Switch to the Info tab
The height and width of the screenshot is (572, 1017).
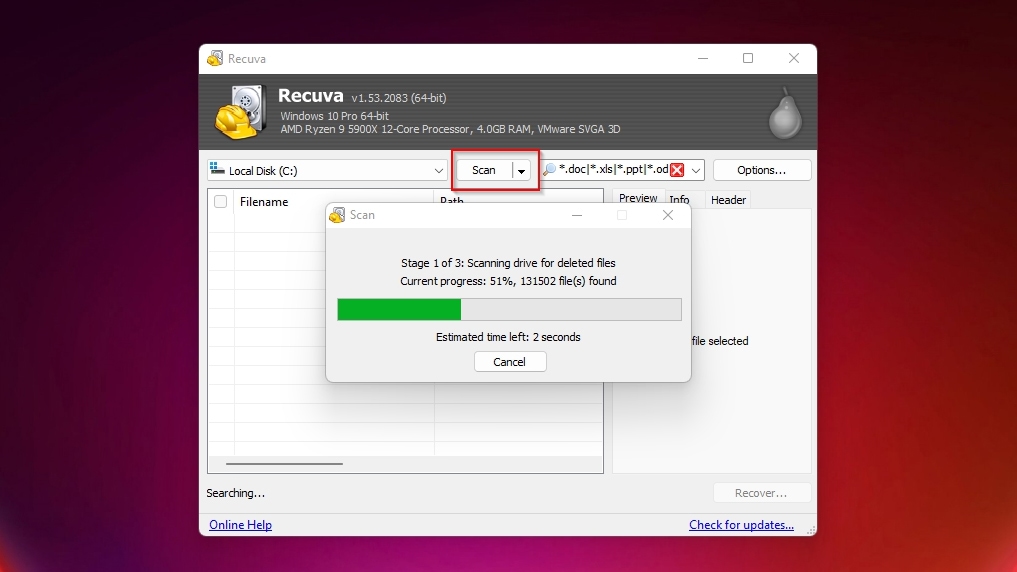[x=679, y=200]
